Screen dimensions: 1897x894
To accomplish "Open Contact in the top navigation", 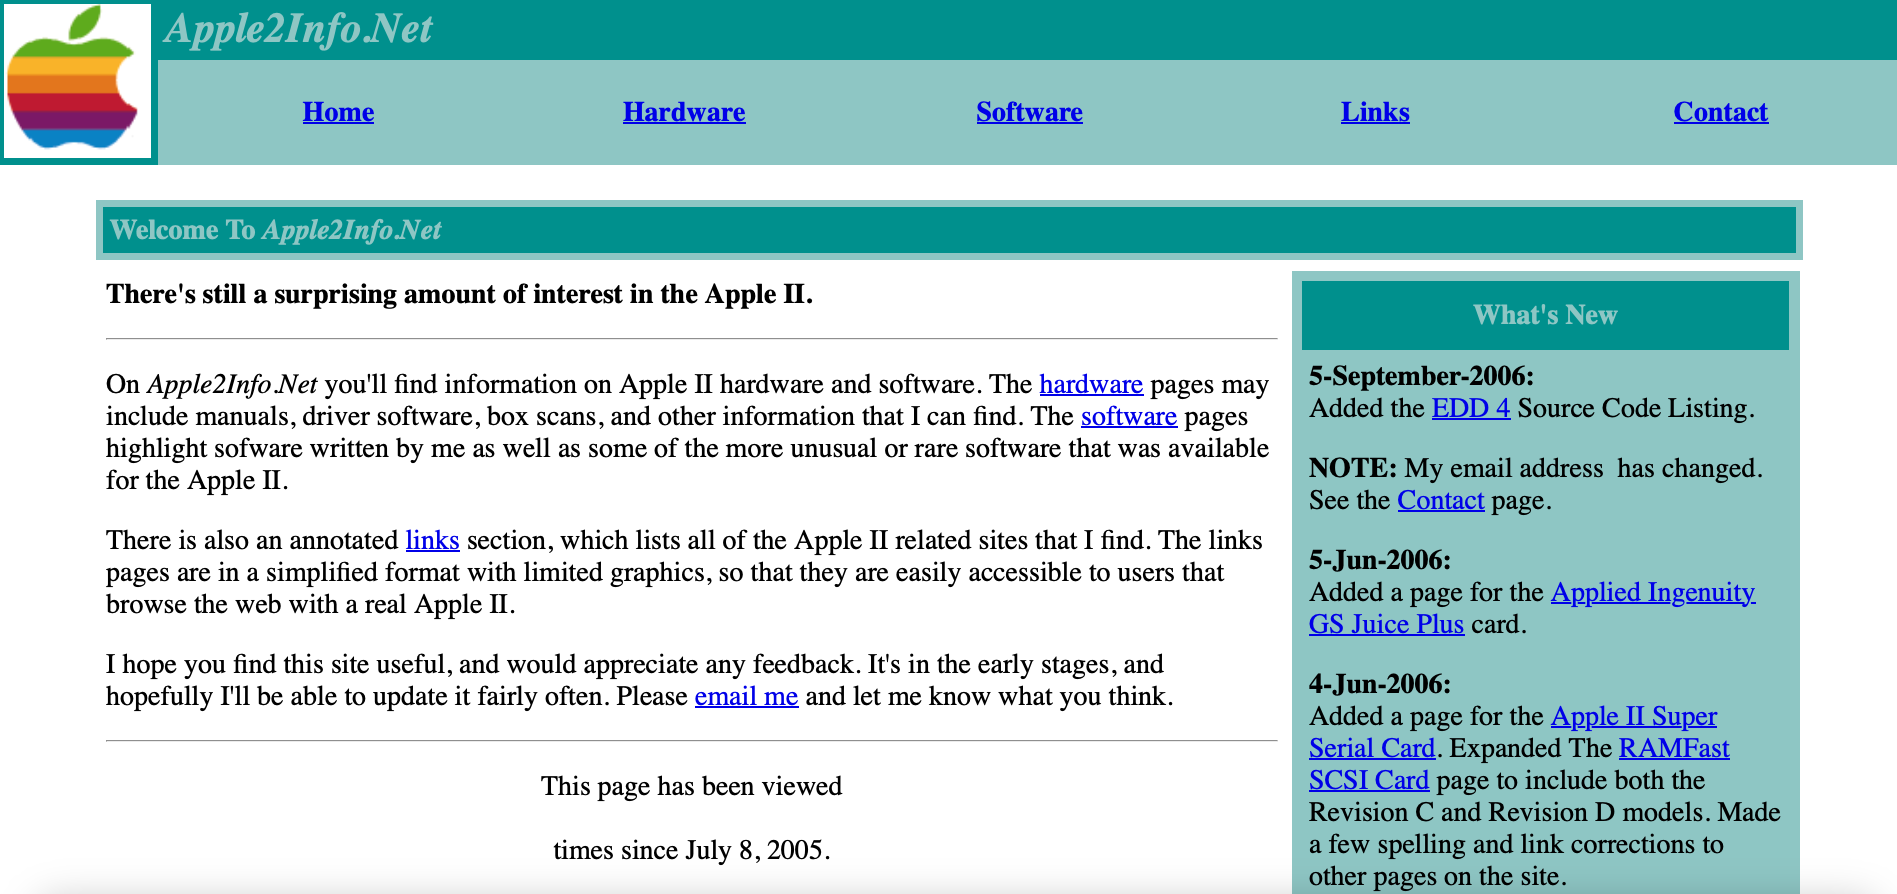I will click(x=1720, y=112).
